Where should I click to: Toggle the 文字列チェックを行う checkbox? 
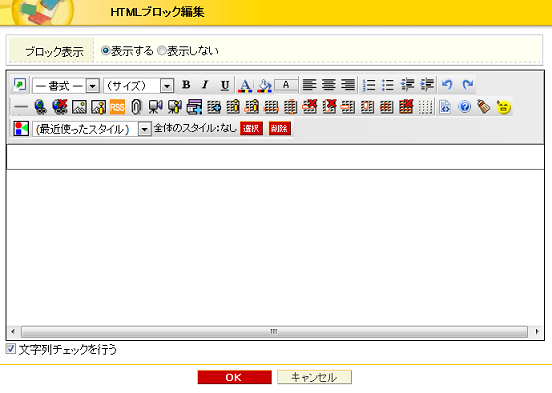point(11,349)
